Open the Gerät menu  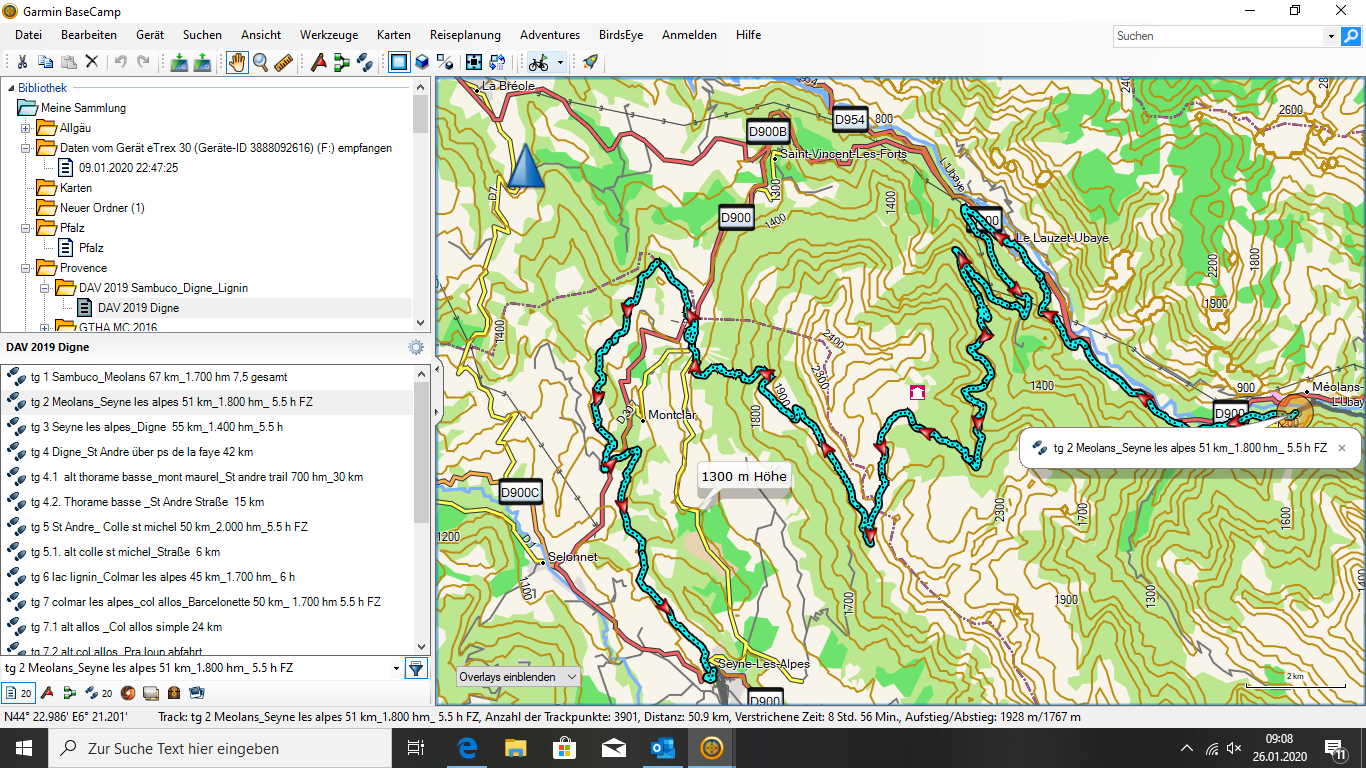click(150, 35)
